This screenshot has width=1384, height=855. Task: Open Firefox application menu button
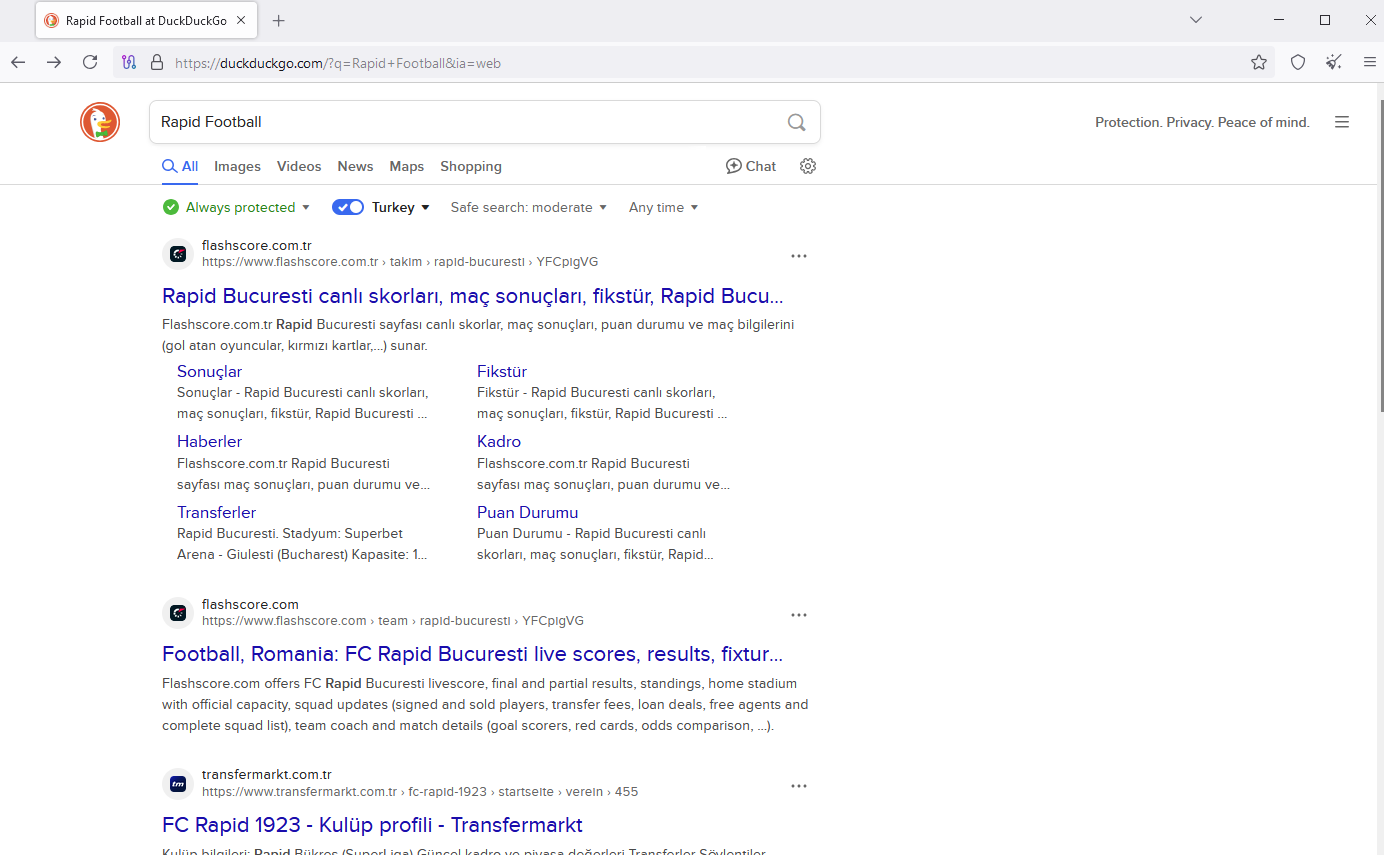[1370, 62]
